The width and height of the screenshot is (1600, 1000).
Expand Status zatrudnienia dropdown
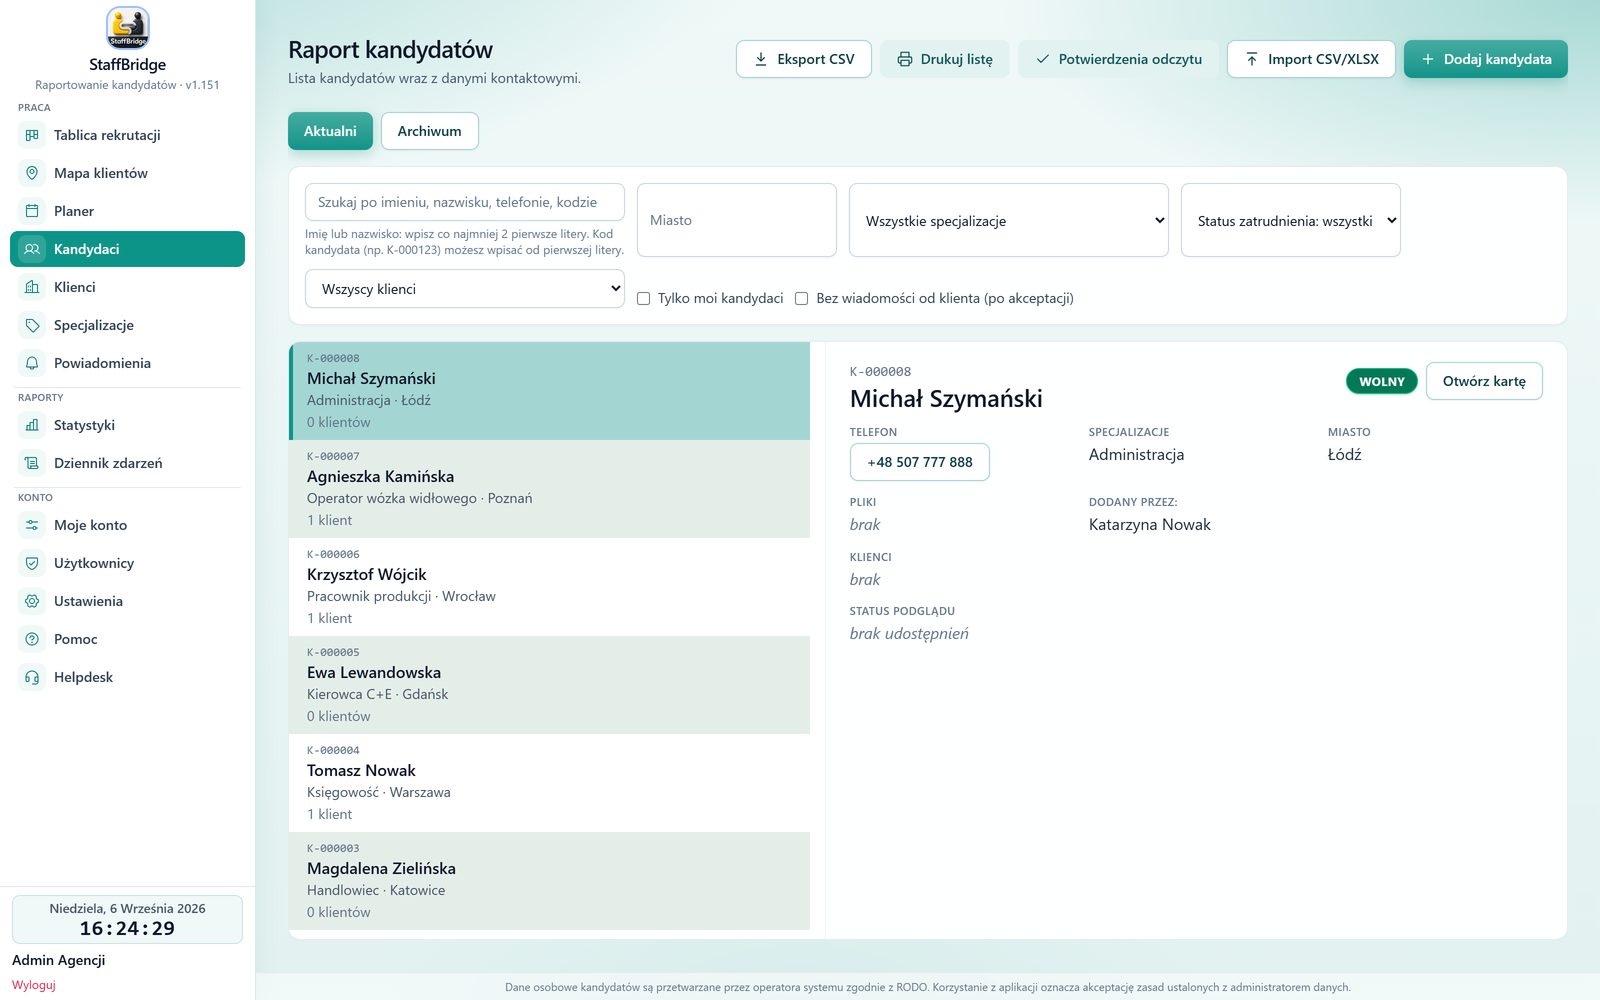click(x=1291, y=220)
